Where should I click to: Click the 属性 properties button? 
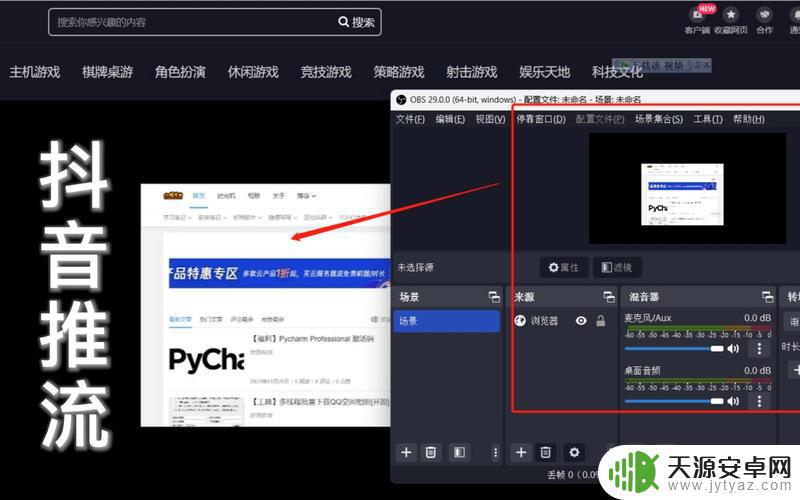pos(564,267)
